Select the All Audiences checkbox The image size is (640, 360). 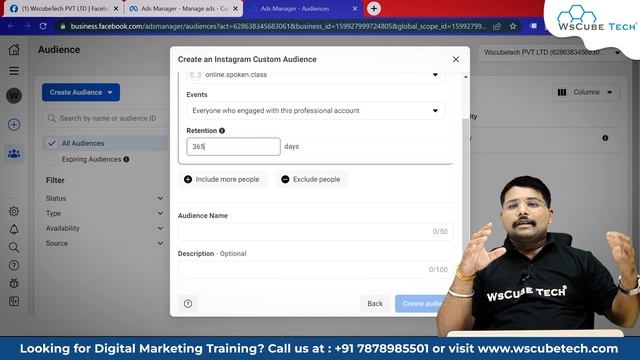pyautogui.click(x=51, y=143)
